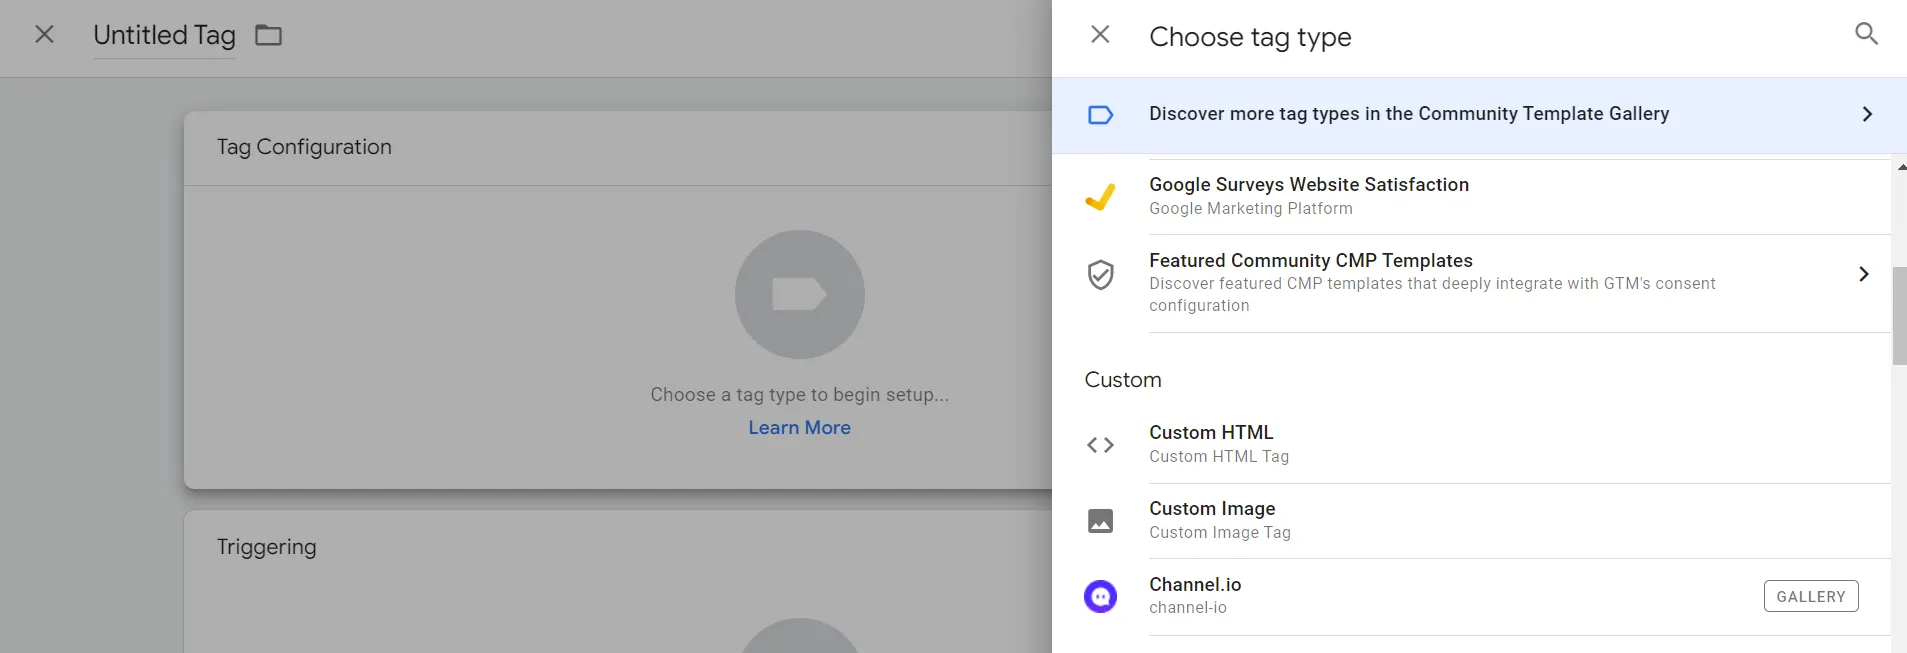This screenshot has height=653, width=1907.
Task: Select Custom HTML tag type
Action: point(1211,433)
